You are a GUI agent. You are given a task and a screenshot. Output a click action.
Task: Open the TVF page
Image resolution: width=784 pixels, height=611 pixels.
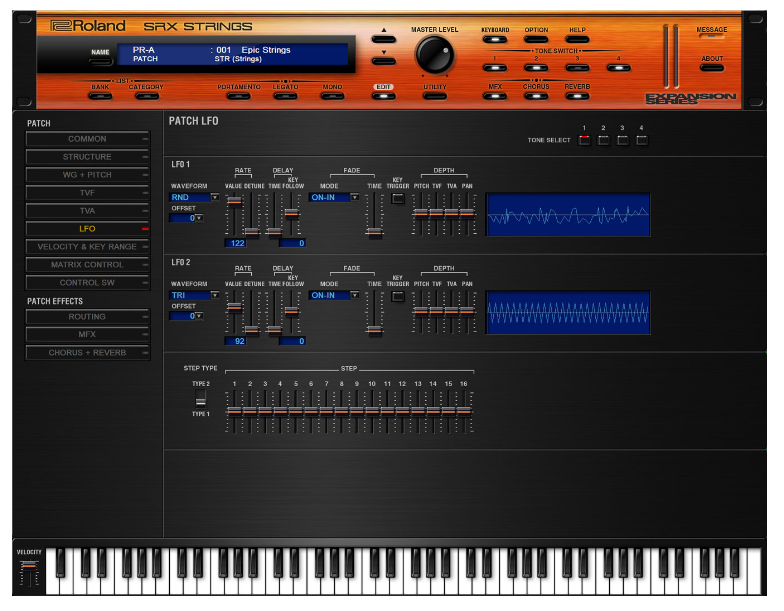[x=88, y=193]
